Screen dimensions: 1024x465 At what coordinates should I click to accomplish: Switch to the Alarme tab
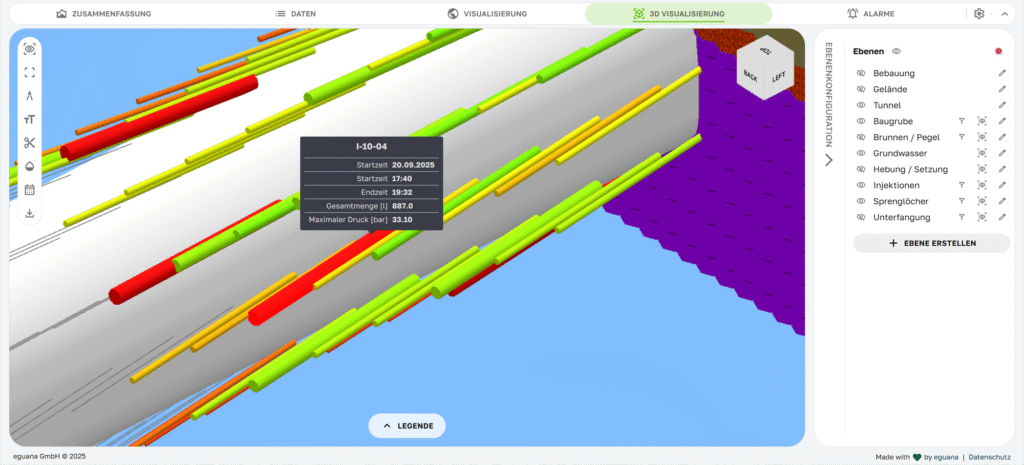point(870,14)
